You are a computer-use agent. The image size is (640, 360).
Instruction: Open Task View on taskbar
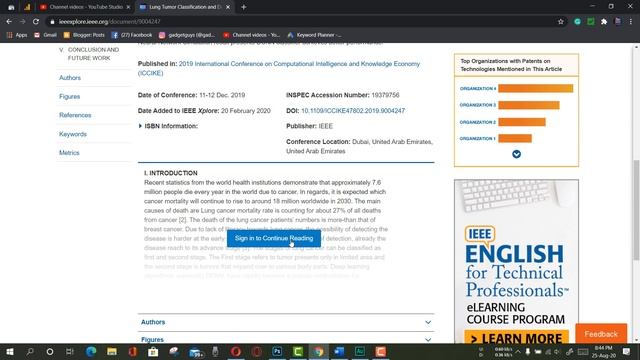[x=70, y=351]
